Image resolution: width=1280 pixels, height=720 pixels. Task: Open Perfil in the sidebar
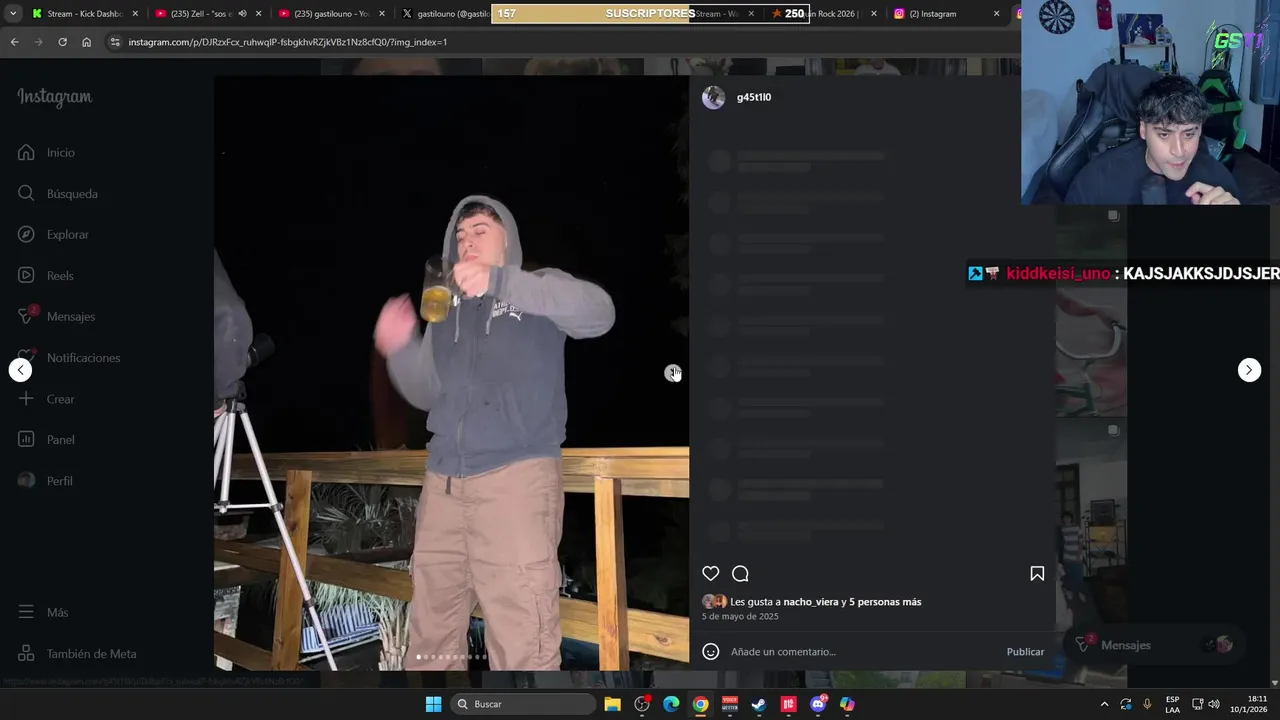click(x=45, y=480)
